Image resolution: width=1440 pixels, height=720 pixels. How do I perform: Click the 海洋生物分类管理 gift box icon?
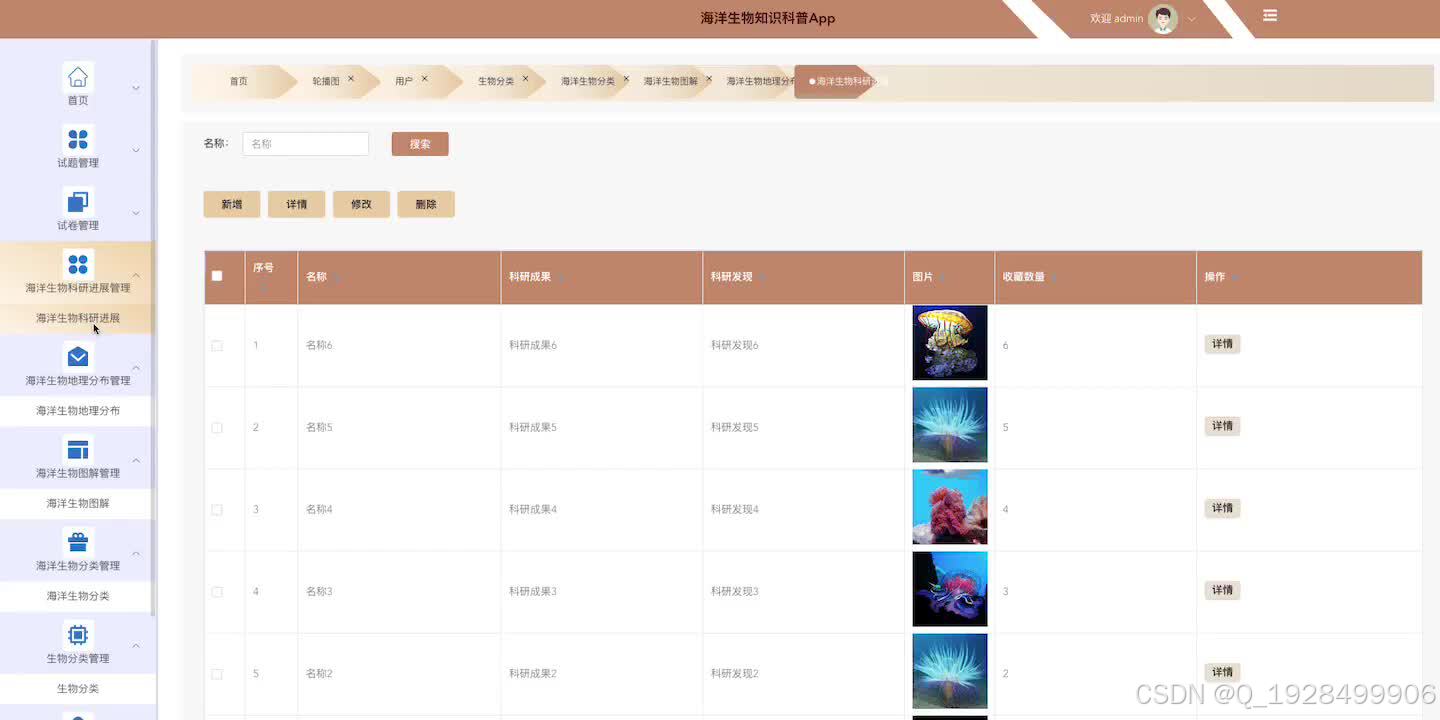point(78,542)
